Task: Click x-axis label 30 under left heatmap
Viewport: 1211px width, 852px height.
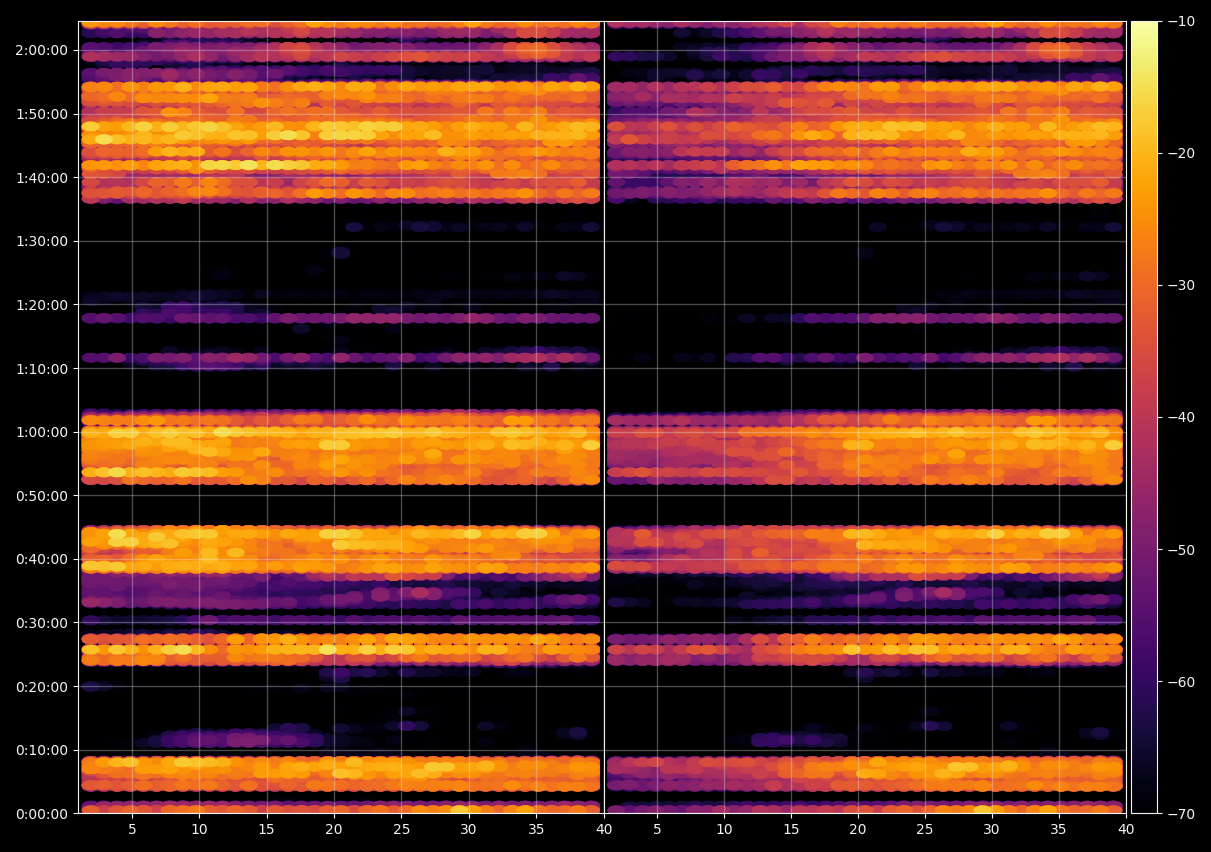Action: pos(469,830)
